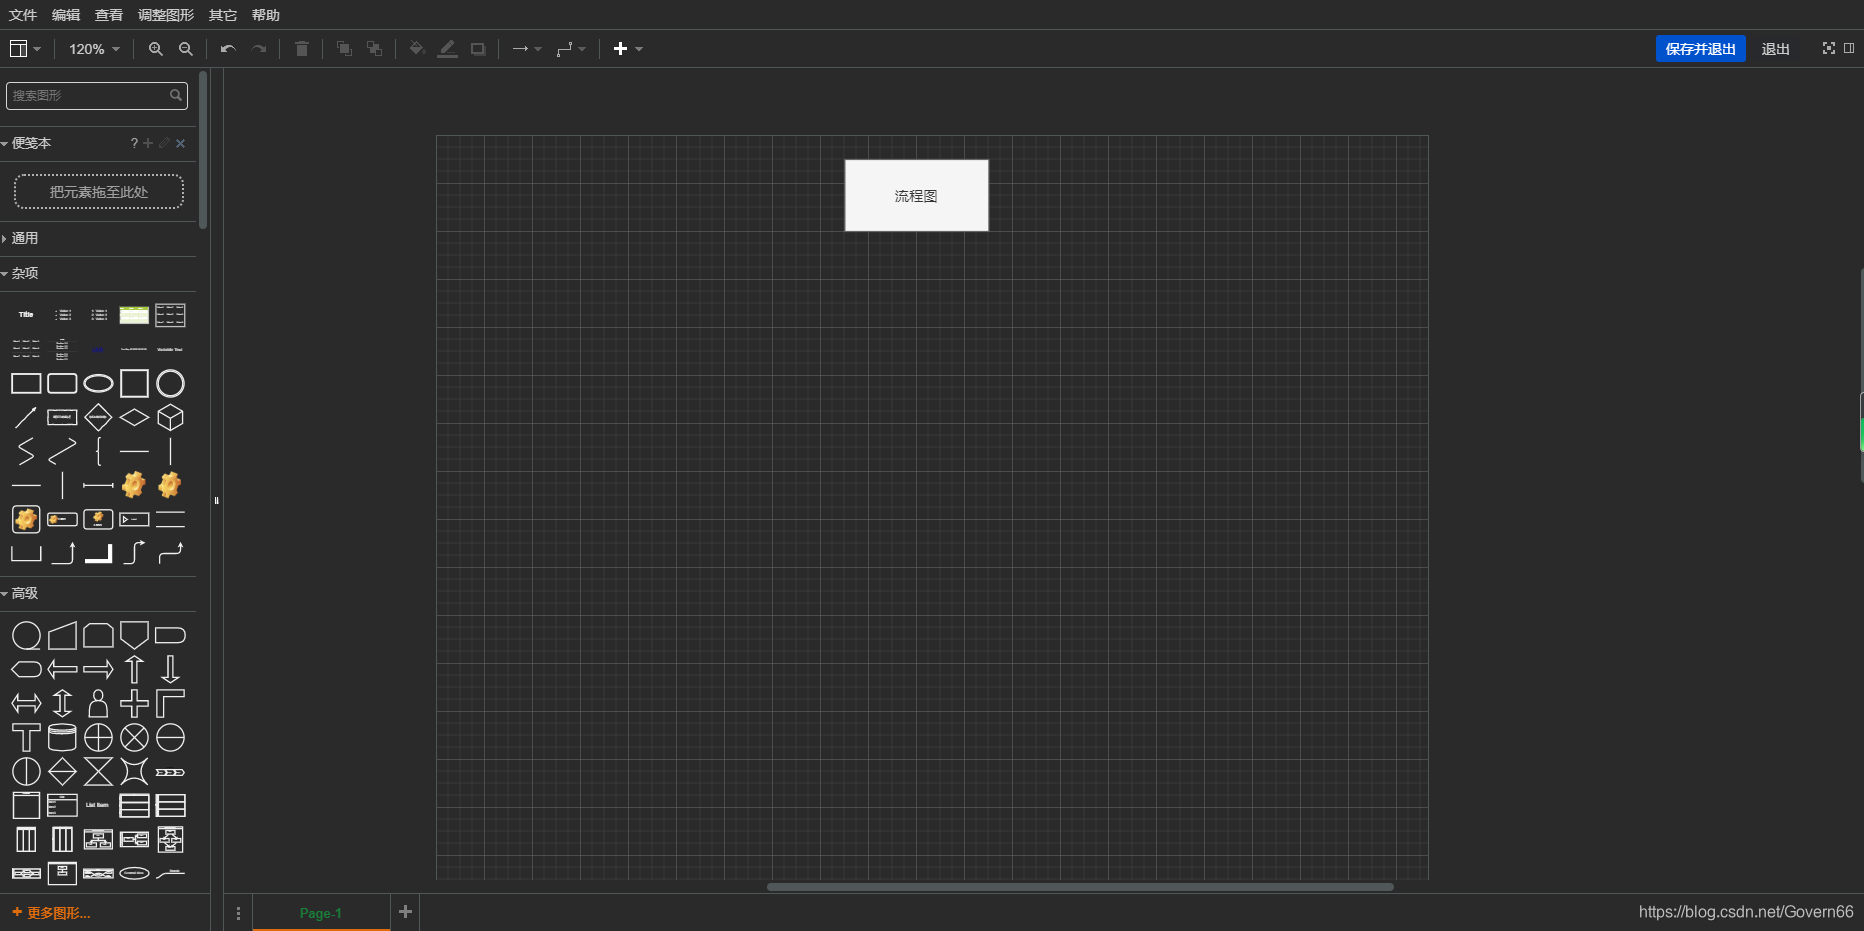Click the shape sidebar vertical scrollbar
Image resolution: width=1864 pixels, height=931 pixels.
point(203,150)
